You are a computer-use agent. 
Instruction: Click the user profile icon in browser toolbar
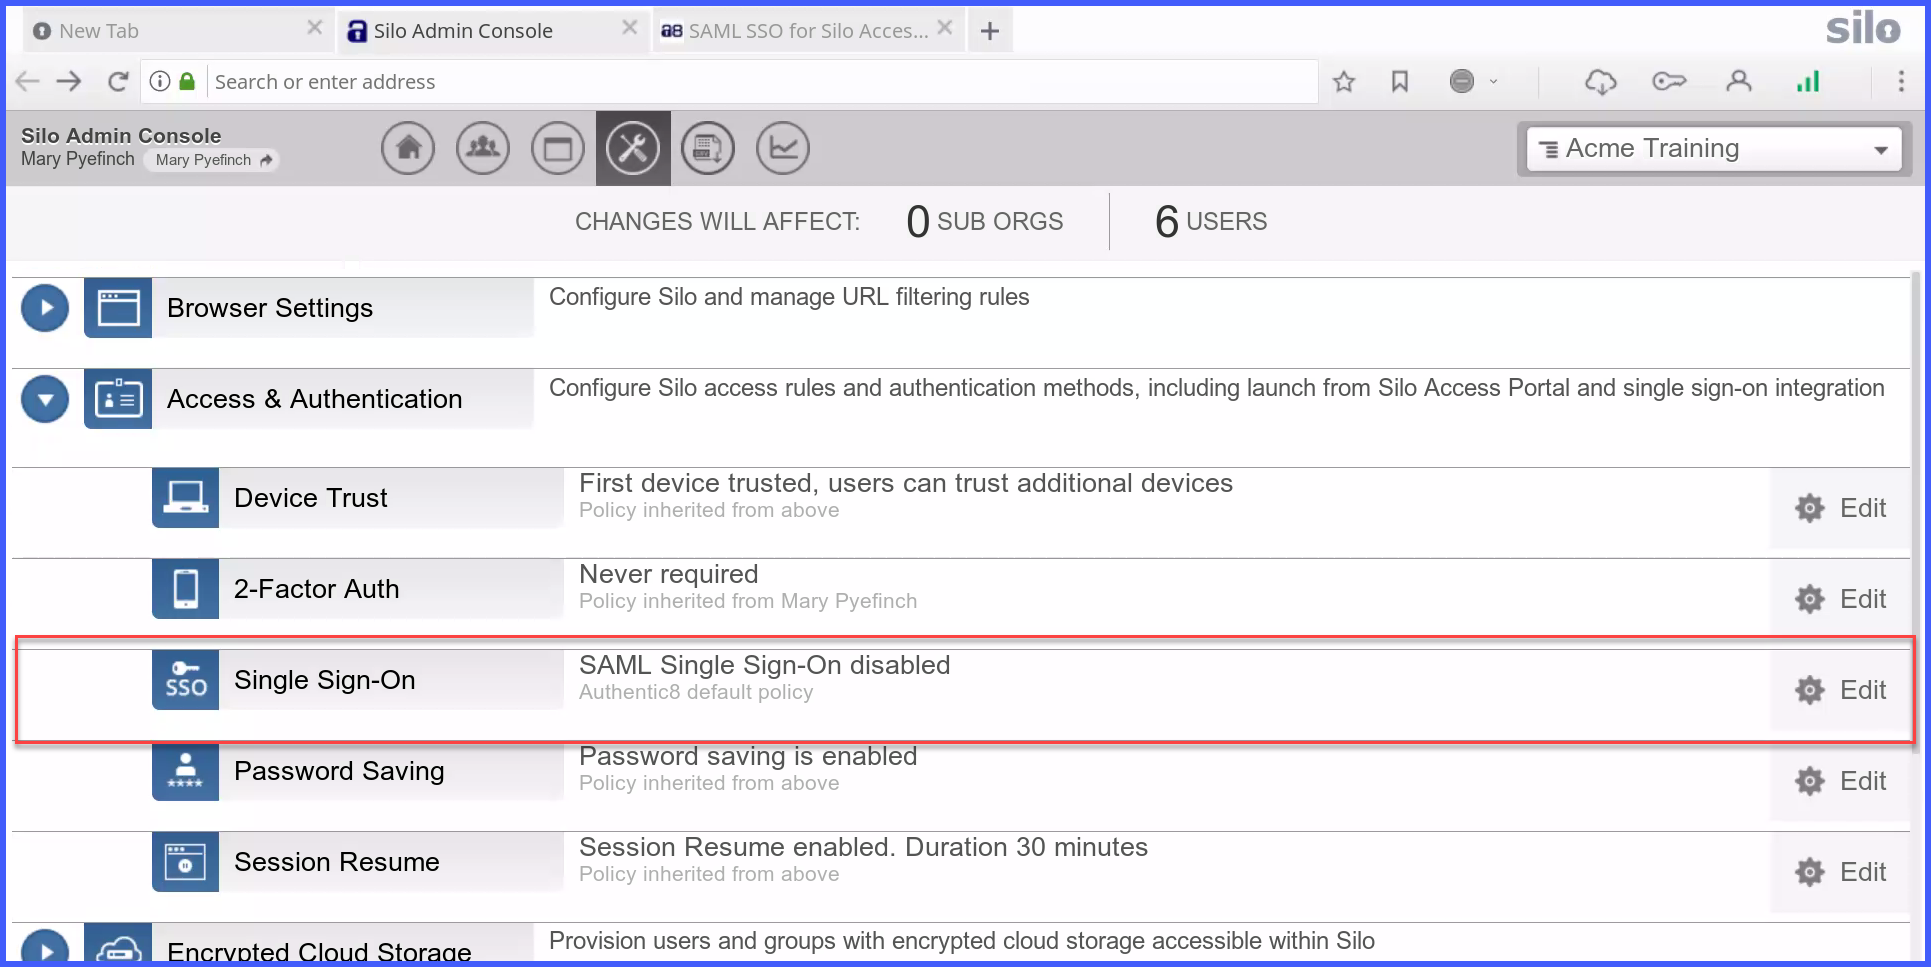coord(1739,81)
